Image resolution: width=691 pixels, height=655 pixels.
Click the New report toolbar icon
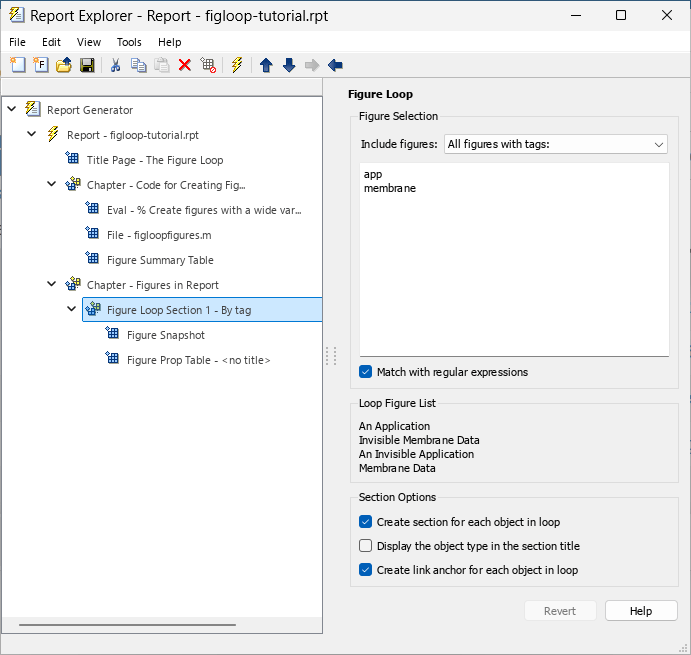pos(17,65)
